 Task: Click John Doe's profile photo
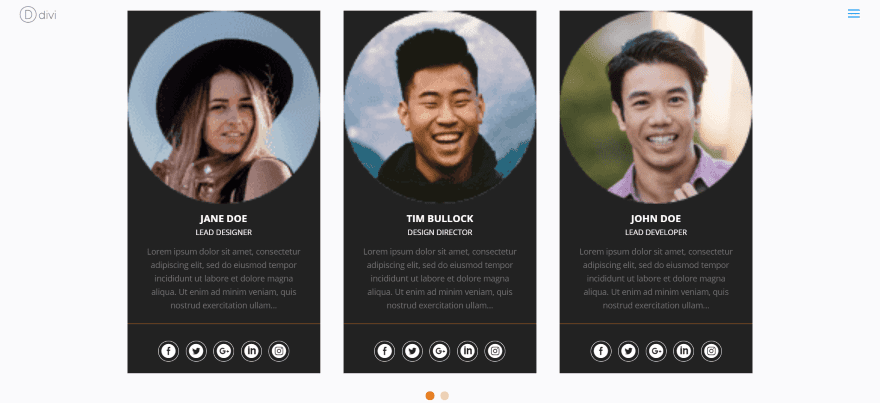[656, 107]
